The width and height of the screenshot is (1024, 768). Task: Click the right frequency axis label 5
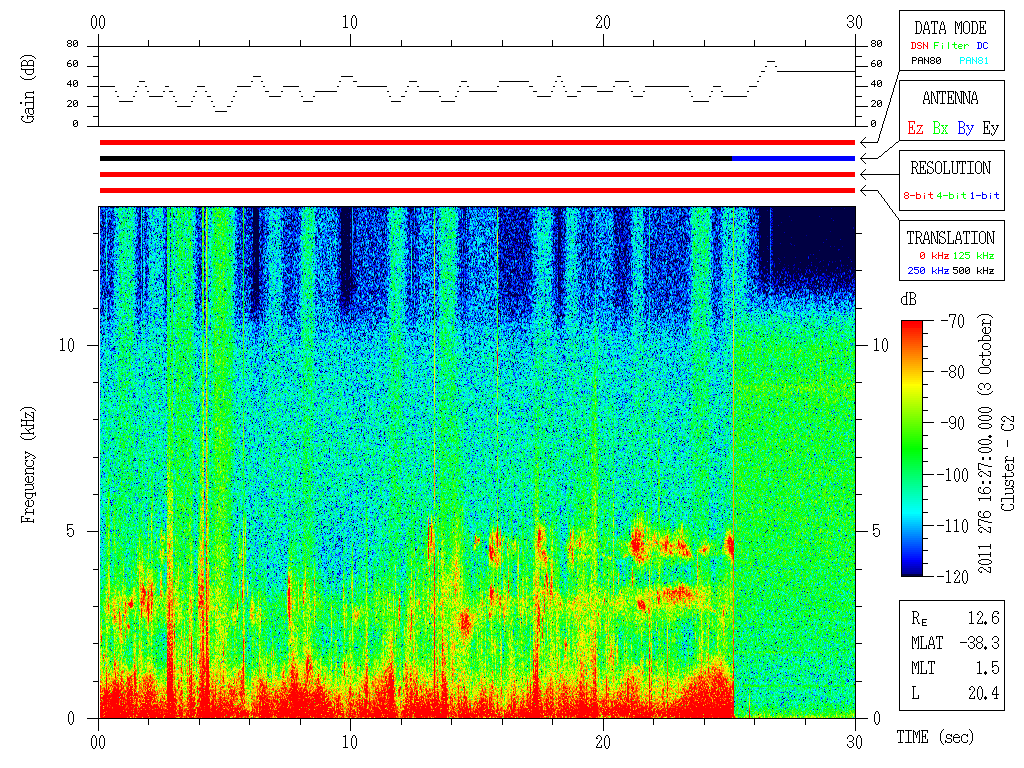[x=876, y=531]
